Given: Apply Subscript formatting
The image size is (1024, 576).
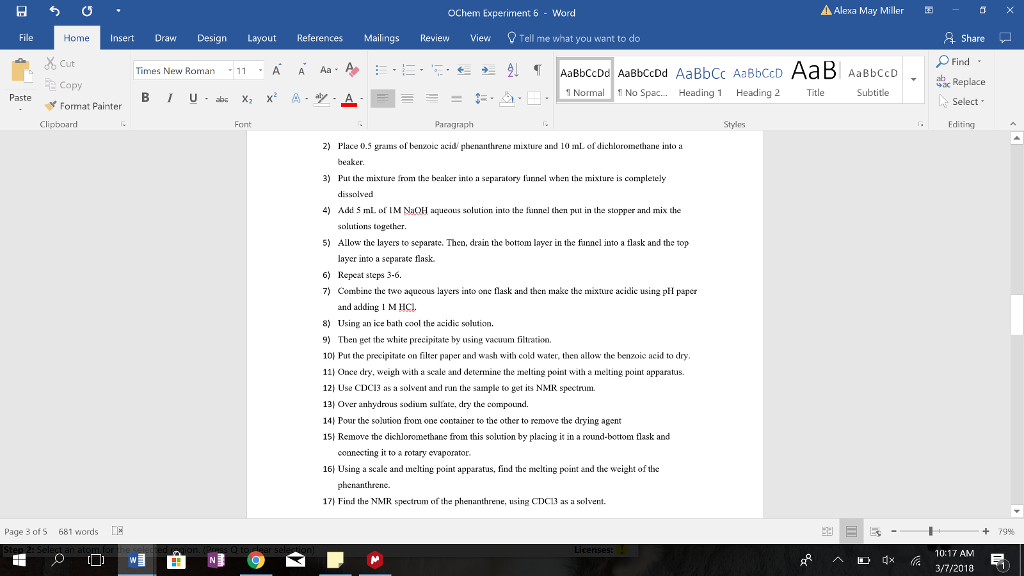Looking at the screenshot, I should click(x=246, y=98).
